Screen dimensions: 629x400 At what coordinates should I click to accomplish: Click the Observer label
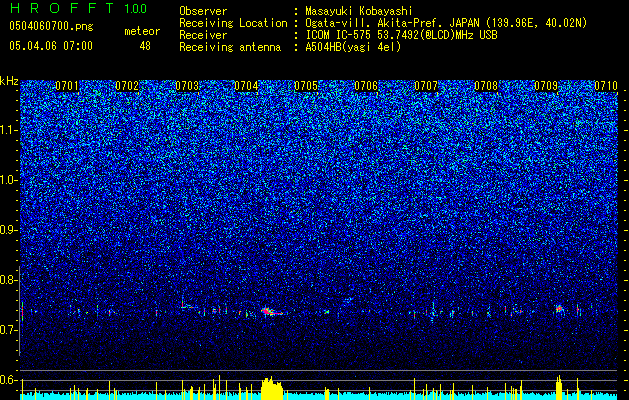coord(203,11)
